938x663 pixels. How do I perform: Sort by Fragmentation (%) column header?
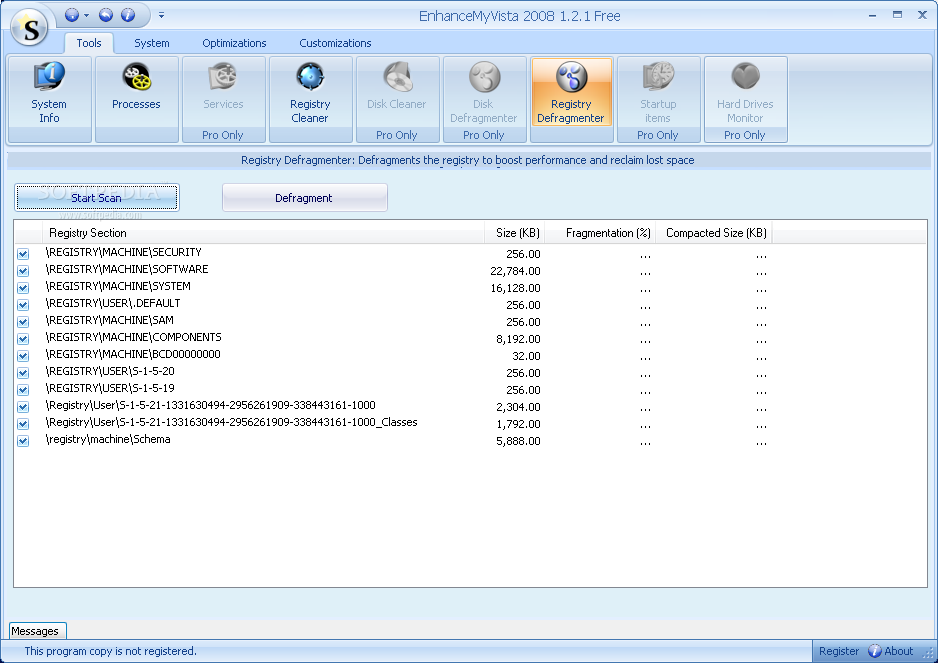[x=601, y=233]
